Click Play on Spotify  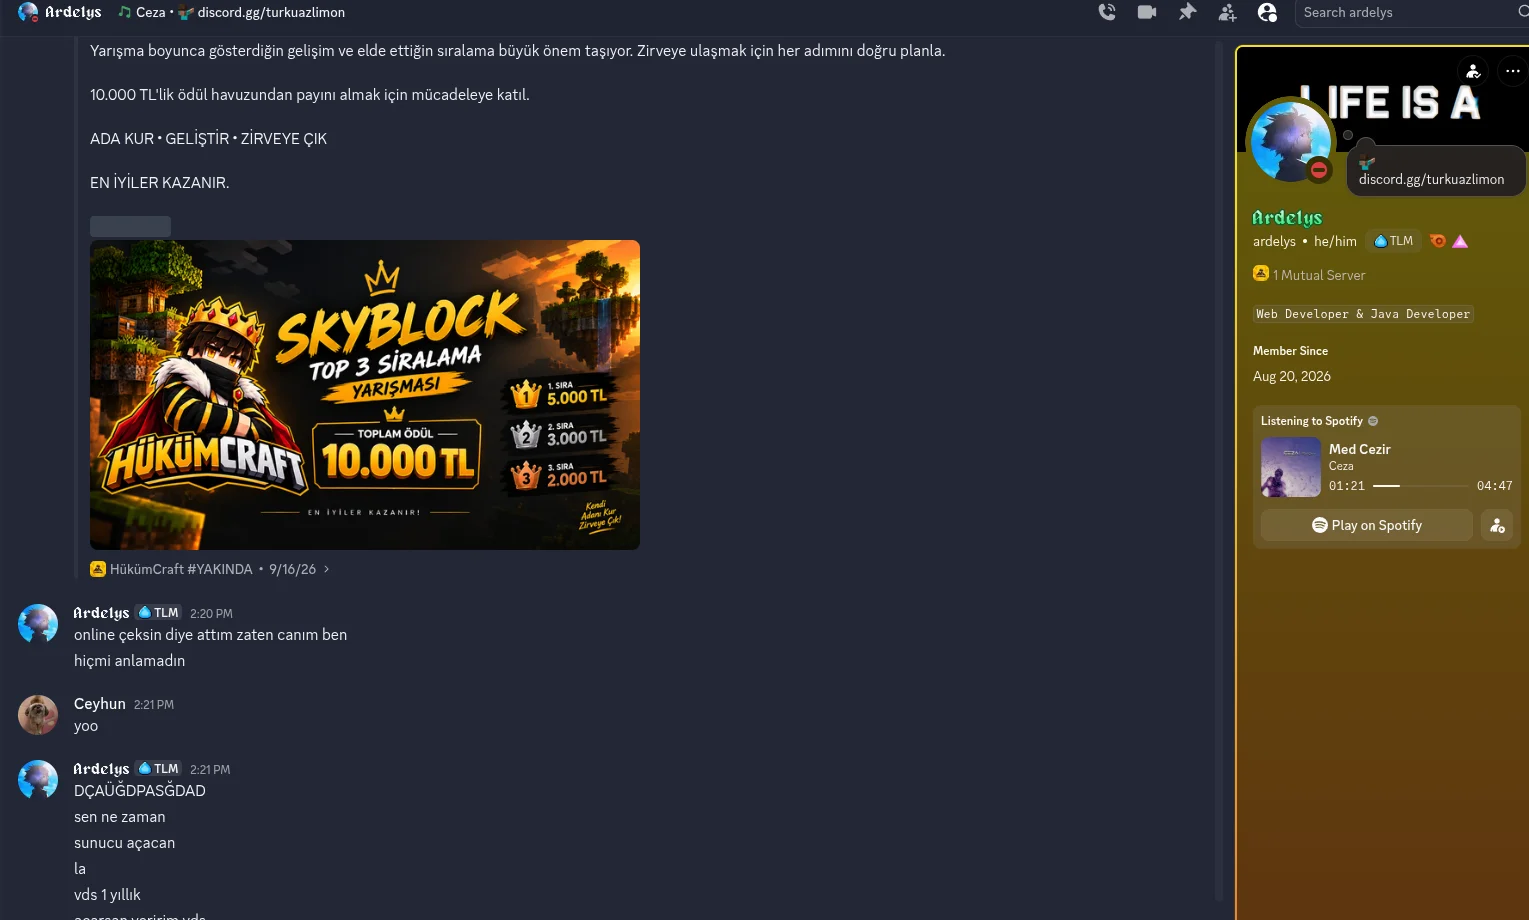(x=1367, y=525)
